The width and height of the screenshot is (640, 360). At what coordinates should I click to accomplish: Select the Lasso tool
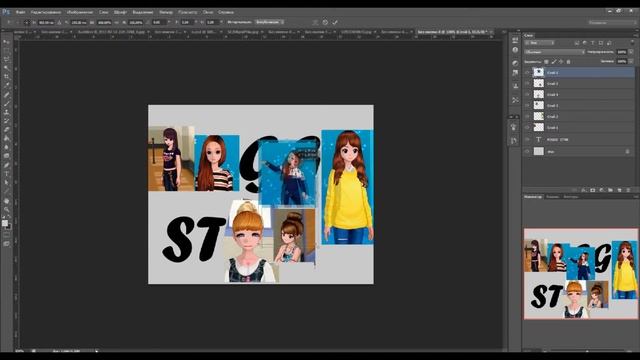(6, 60)
